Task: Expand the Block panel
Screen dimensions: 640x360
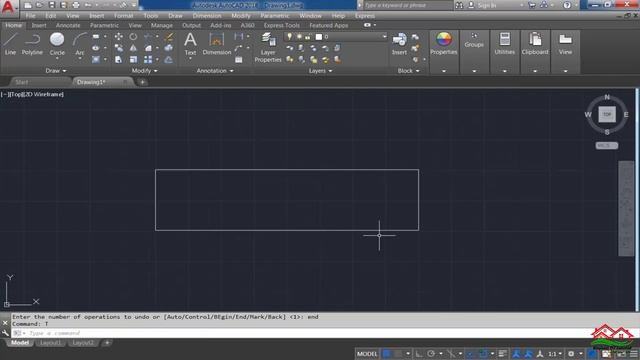Action: pos(408,71)
